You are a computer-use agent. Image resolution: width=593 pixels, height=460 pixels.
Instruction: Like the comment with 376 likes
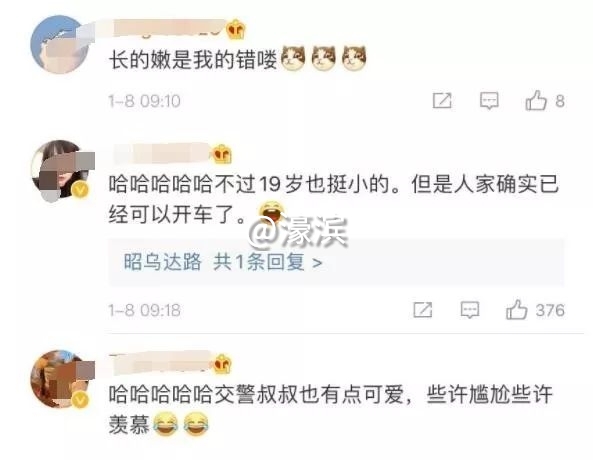coord(516,309)
